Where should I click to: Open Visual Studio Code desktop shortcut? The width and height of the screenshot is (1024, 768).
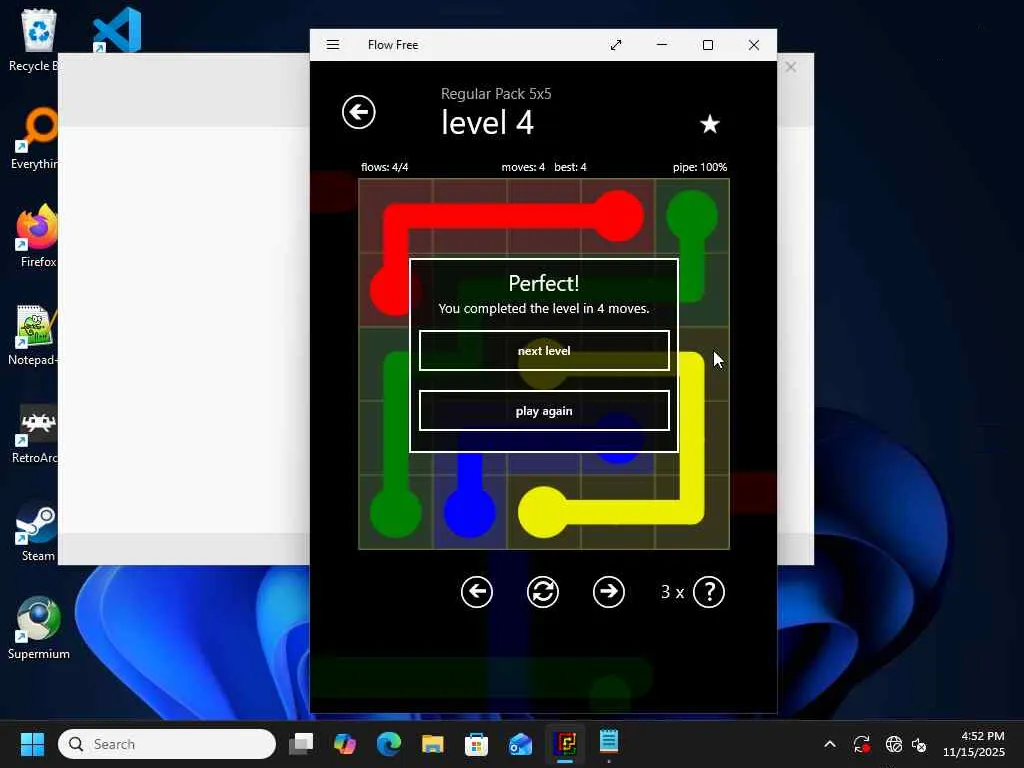tap(117, 30)
